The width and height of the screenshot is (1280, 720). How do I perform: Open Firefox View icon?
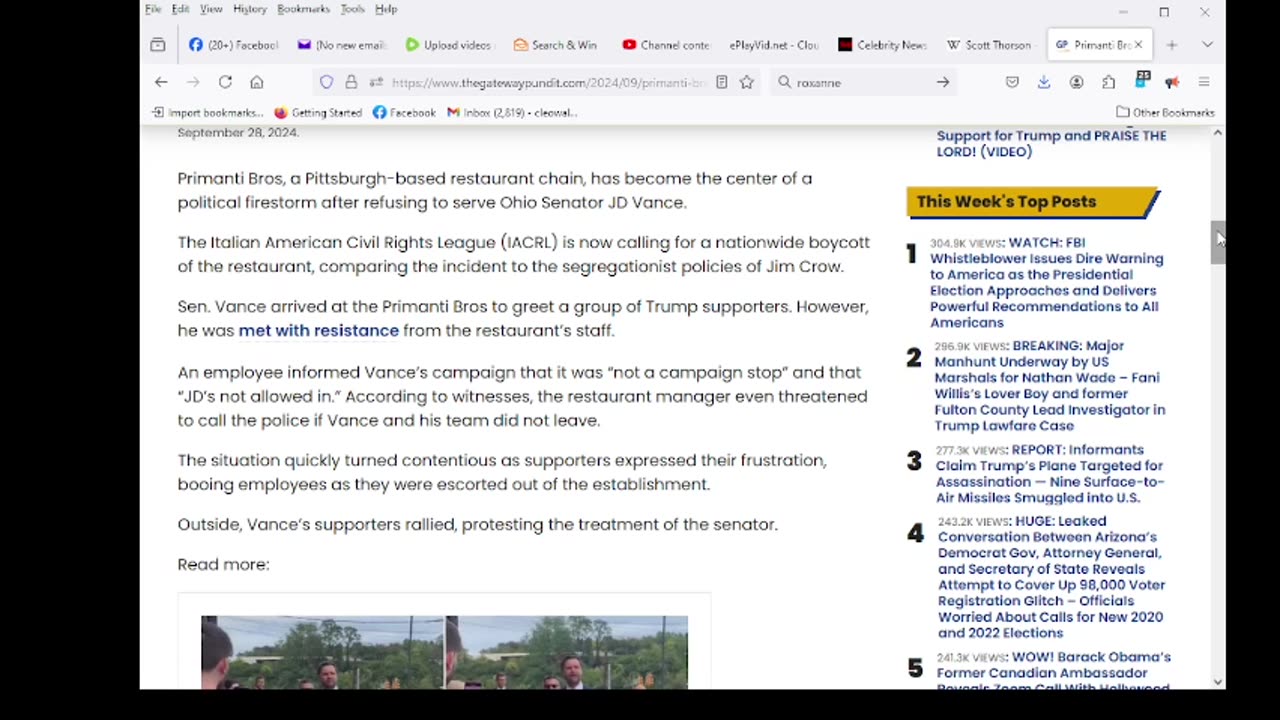tap(158, 45)
